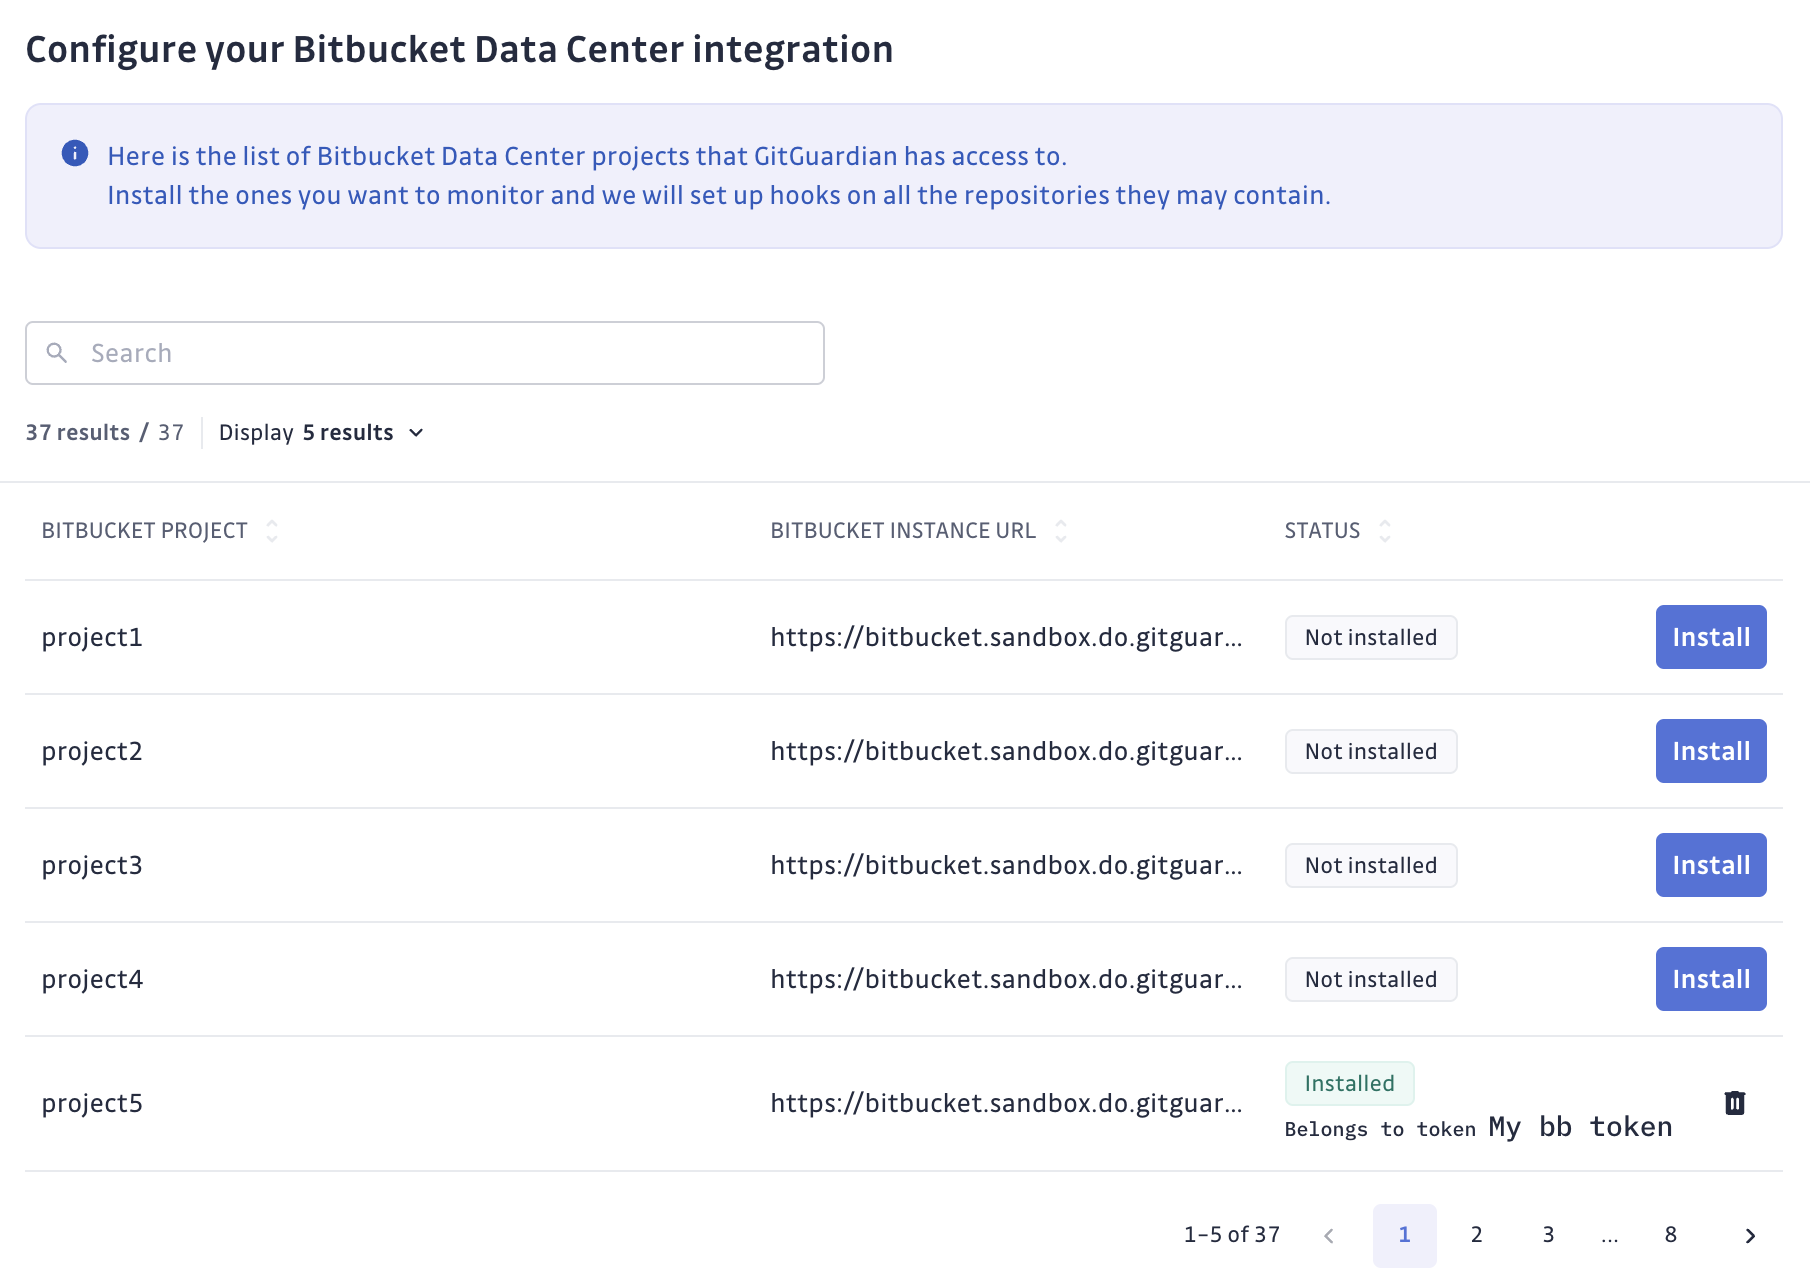Focus the Search input field
The height and width of the screenshot is (1272, 1810).
(x=425, y=353)
